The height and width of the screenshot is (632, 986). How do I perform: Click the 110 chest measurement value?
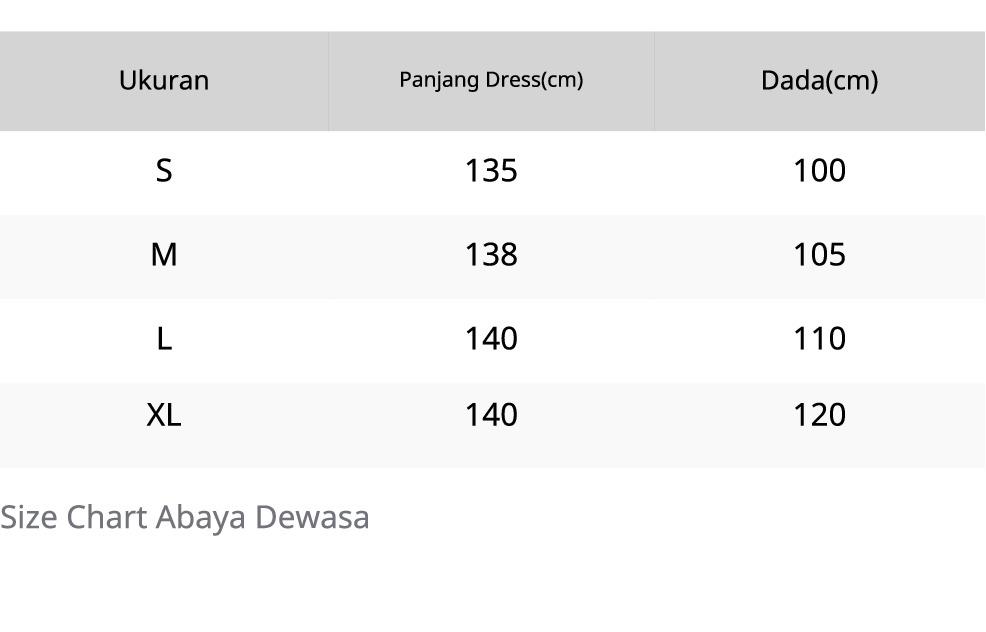pyautogui.click(x=819, y=339)
